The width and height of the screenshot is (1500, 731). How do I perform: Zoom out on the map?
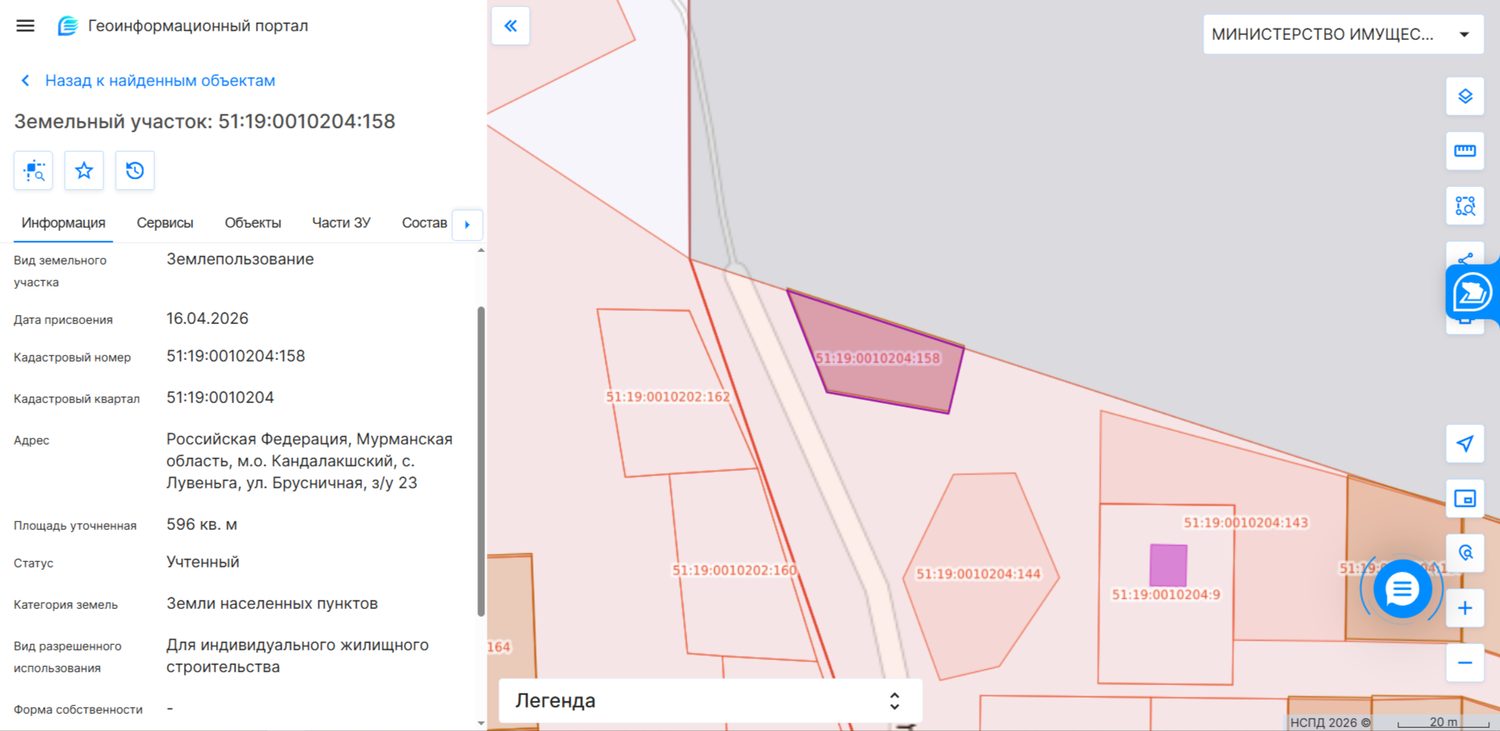[x=1465, y=662]
